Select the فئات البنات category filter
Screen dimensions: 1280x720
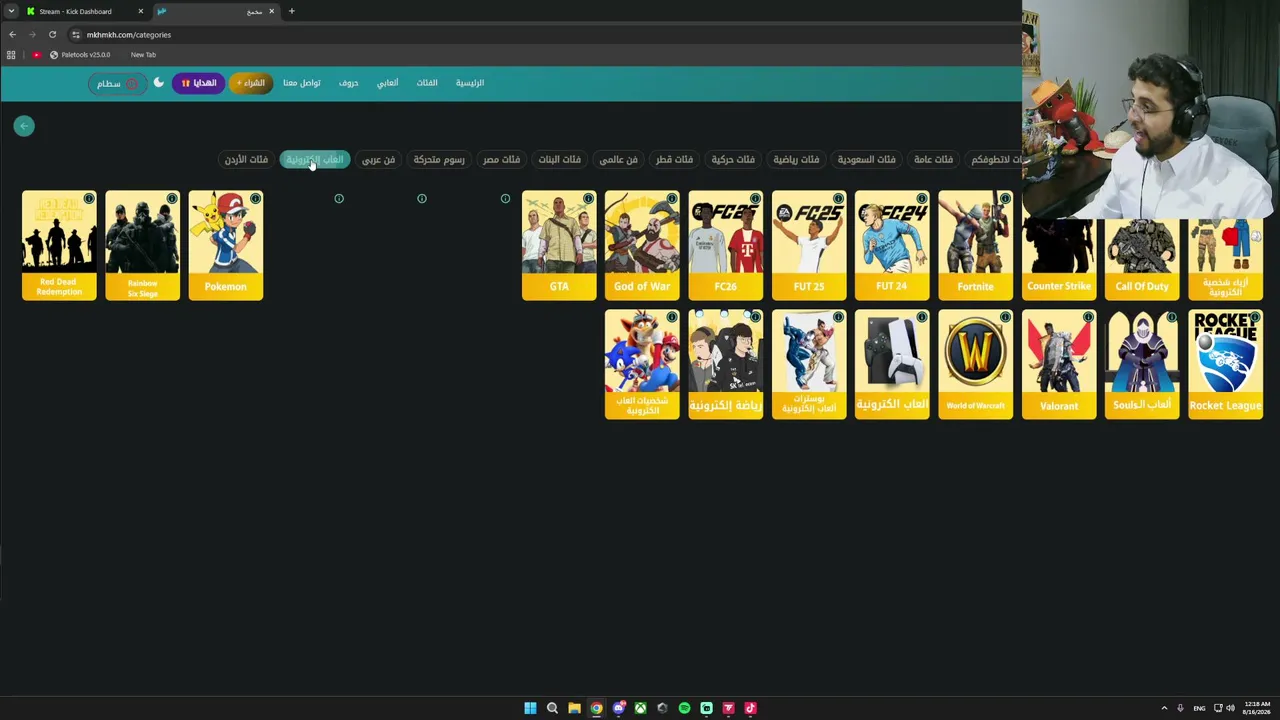point(559,159)
